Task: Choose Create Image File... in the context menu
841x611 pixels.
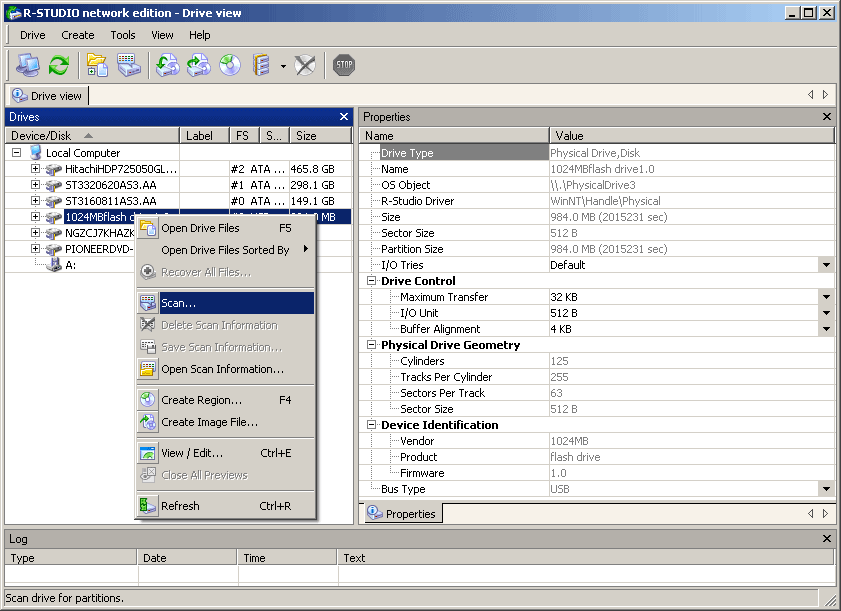Action: click(226, 422)
